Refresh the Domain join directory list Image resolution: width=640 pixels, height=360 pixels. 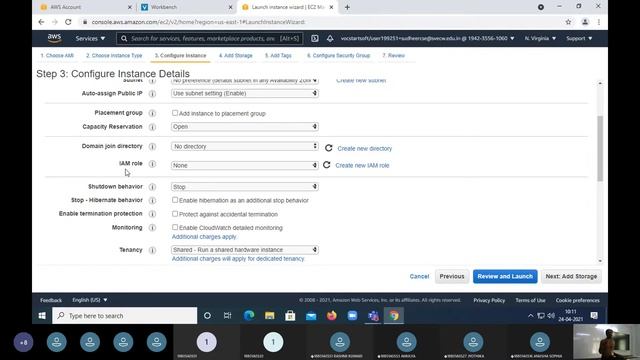tap(329, 148)
